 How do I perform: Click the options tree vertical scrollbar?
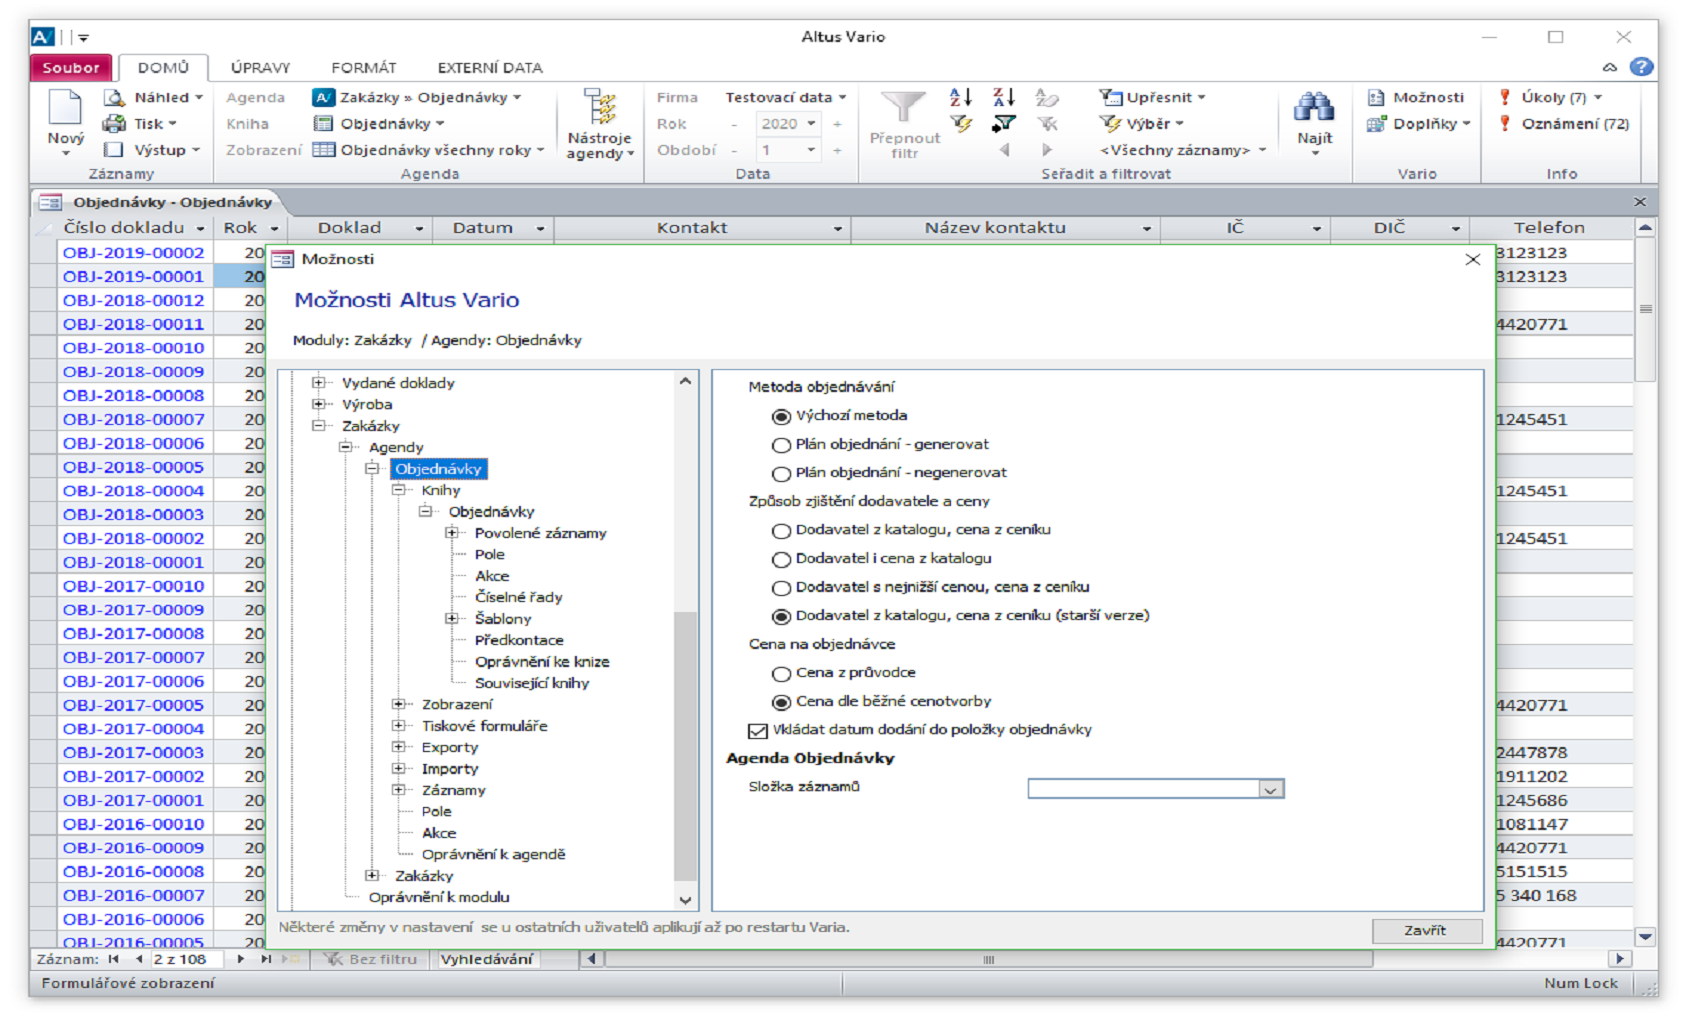[685, 640]
